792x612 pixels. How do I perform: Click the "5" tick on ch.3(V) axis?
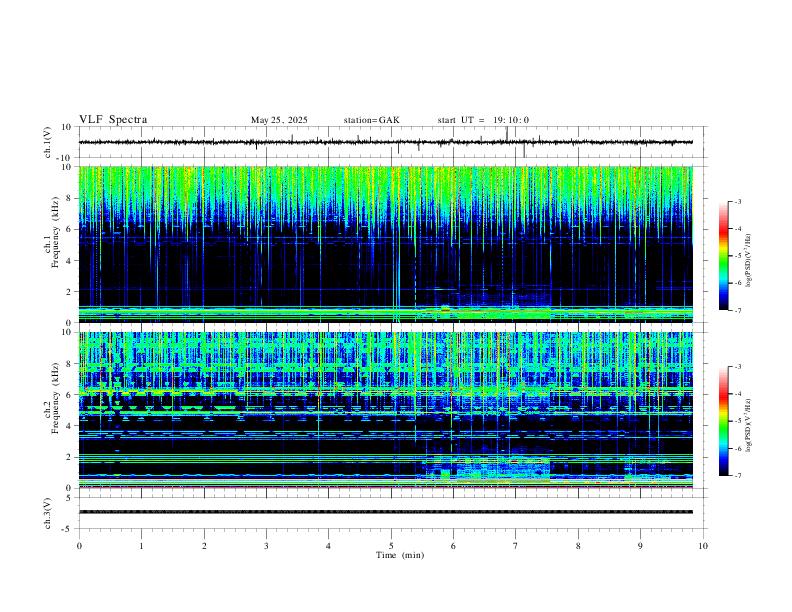[x=70, y=497]
